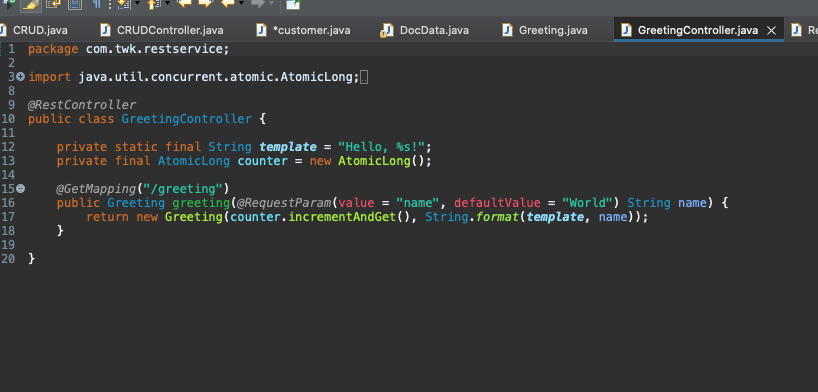
Task: Switch to the Greeting.java tab
Action: [546, 30]
